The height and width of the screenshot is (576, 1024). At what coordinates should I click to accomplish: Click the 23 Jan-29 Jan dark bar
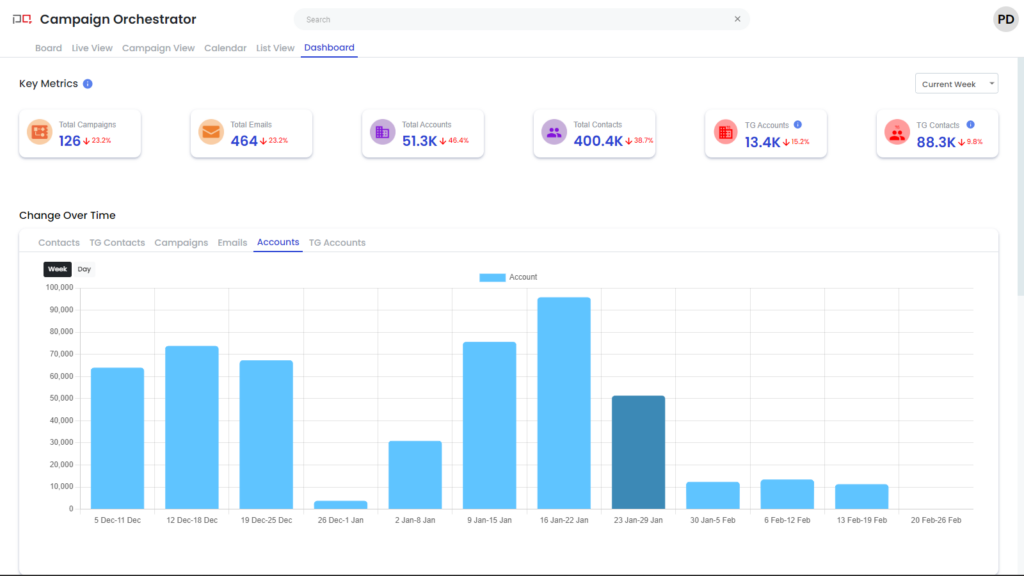[638, 452]
